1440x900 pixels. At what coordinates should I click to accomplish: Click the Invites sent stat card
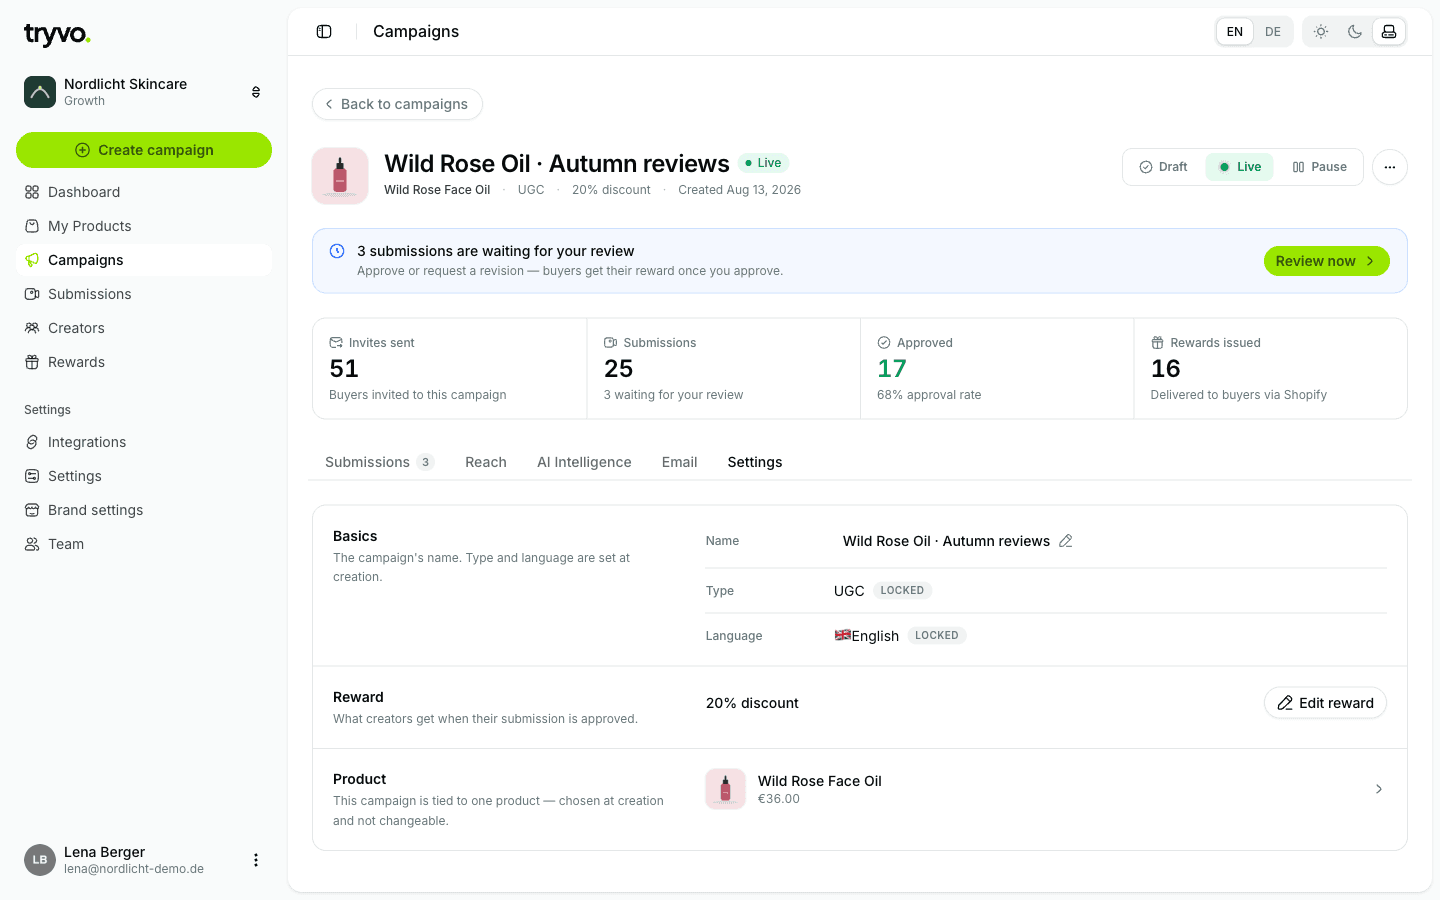tap(449, 368)
